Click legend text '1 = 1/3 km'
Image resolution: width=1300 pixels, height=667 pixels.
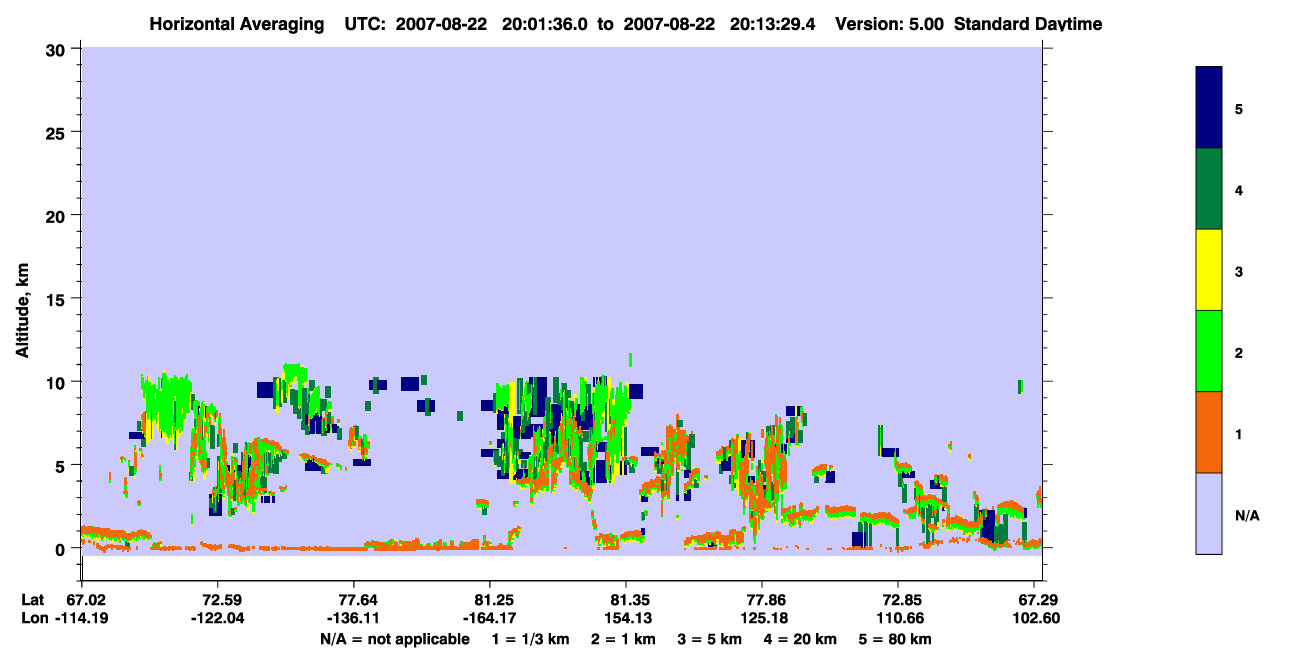pos(532,639)
